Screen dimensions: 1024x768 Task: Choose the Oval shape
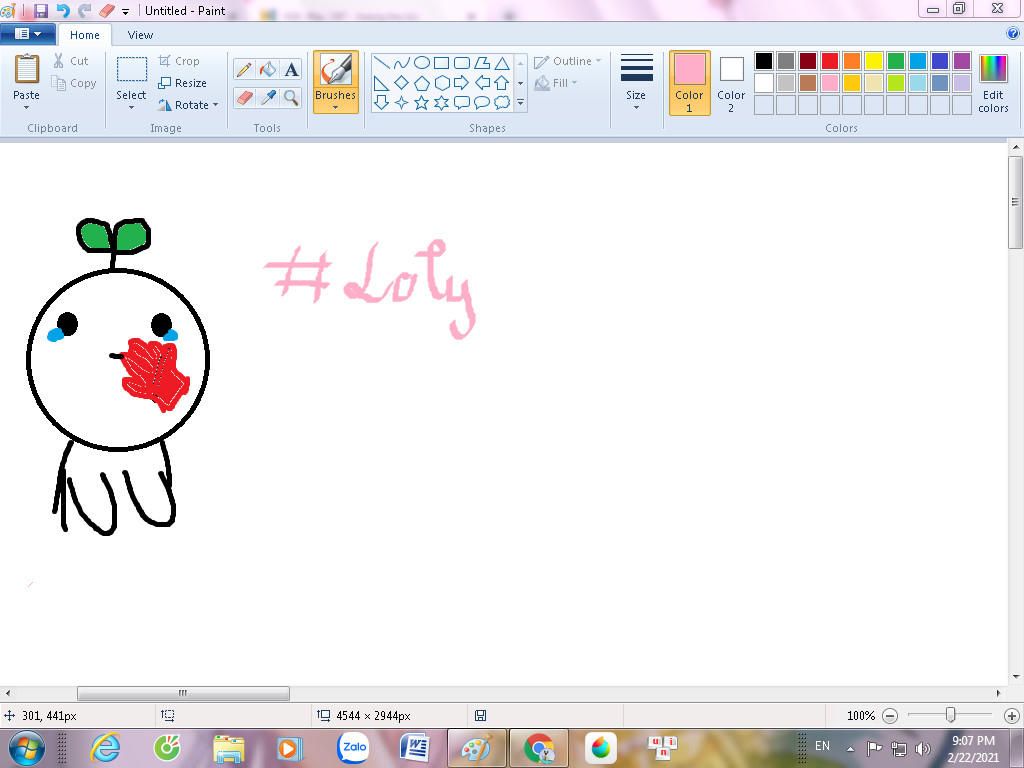pos(422,63)
